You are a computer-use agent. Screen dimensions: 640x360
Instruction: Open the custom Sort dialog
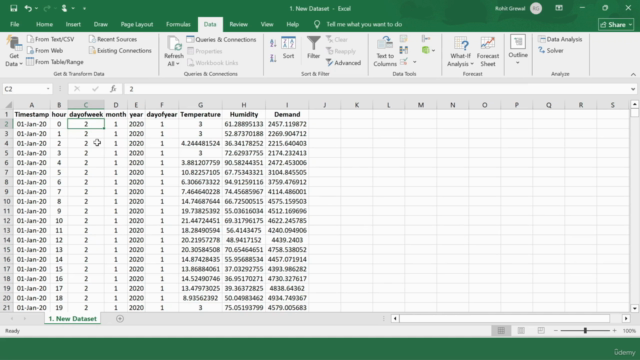tap(288, 48)
